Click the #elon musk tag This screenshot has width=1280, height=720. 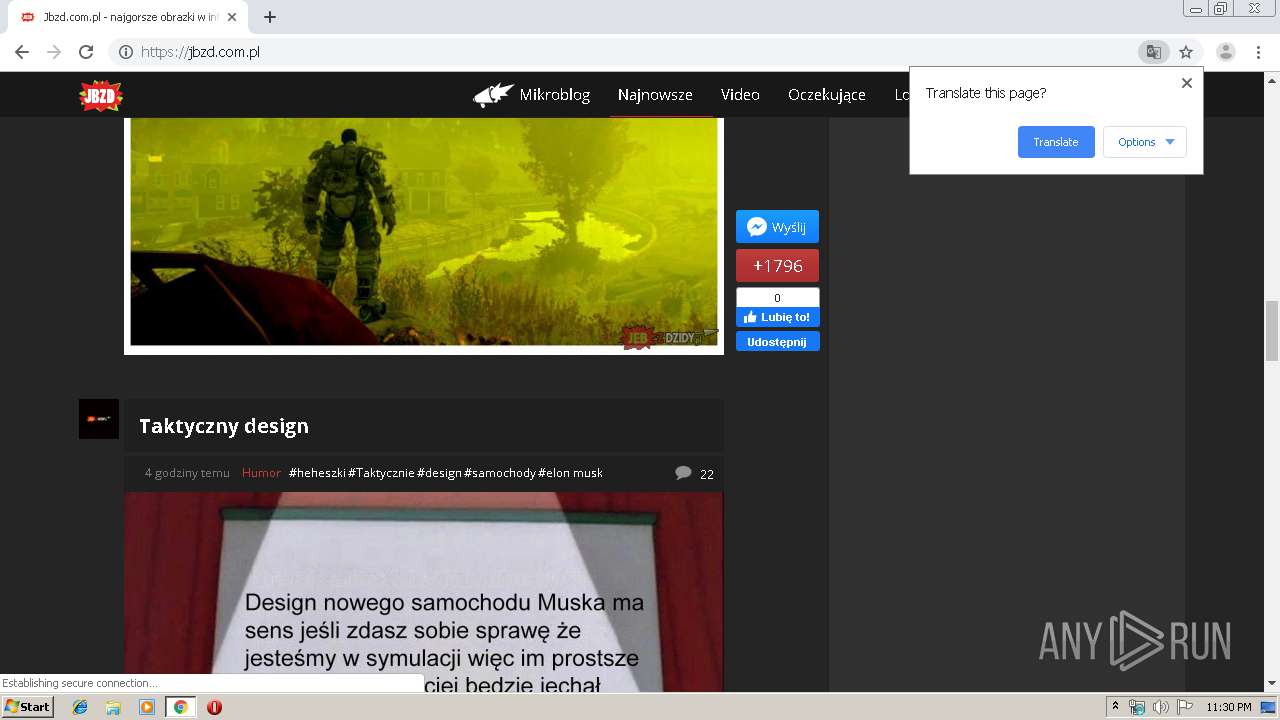tap(570, 473)
